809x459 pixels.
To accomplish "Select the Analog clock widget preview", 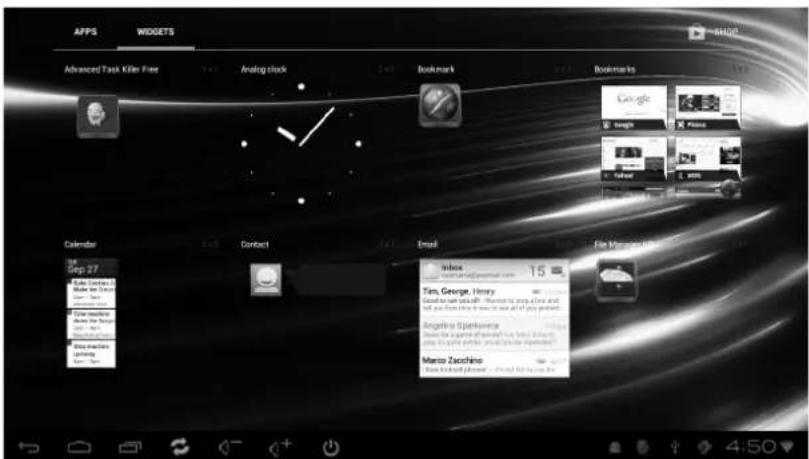I will pyautogui.click(x=301, y=144).
